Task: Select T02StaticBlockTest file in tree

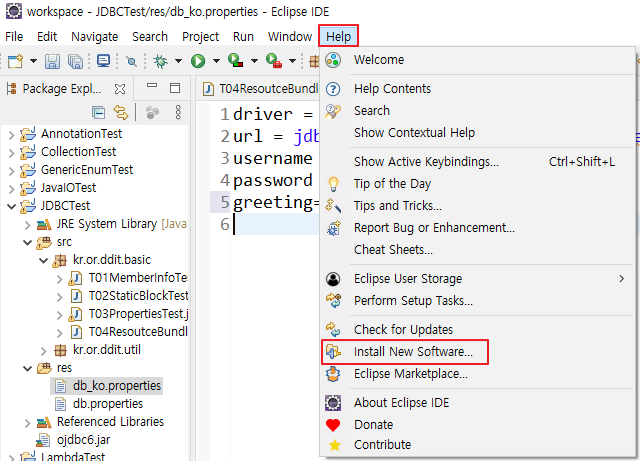Action: click(138, 296)
